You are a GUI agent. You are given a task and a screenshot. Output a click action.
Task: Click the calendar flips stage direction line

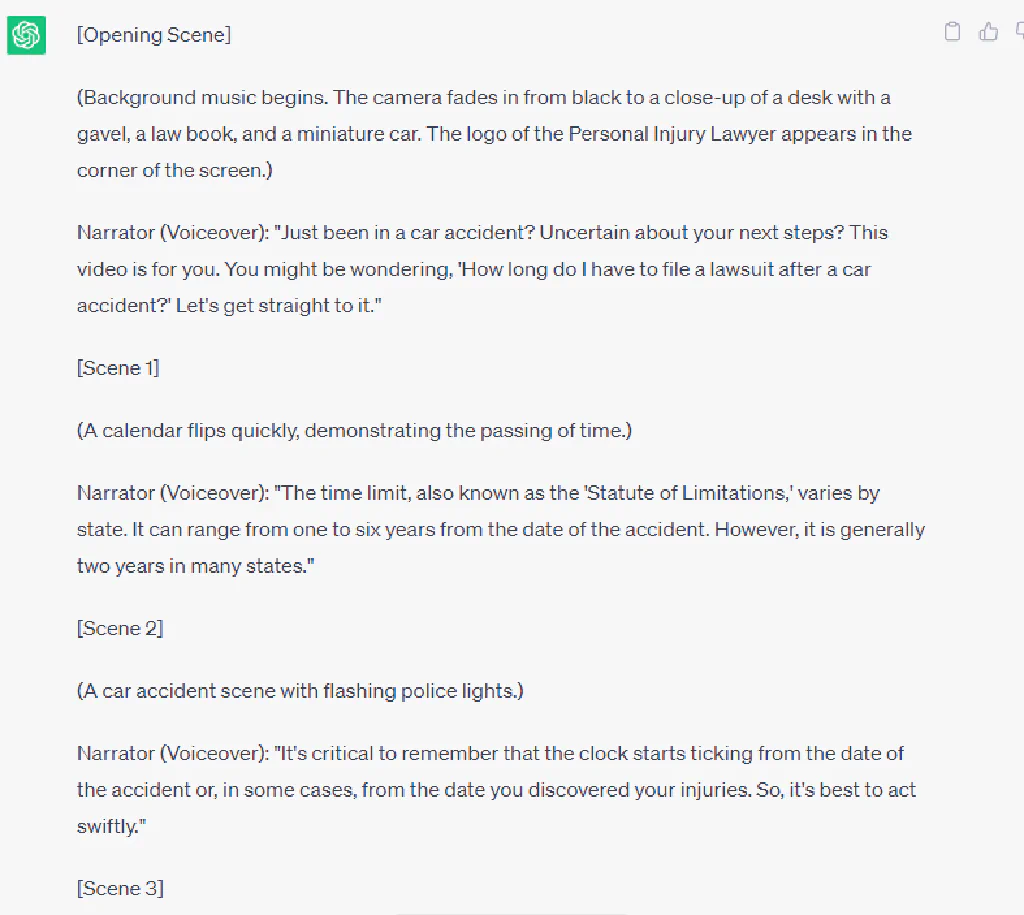[355, 430]
